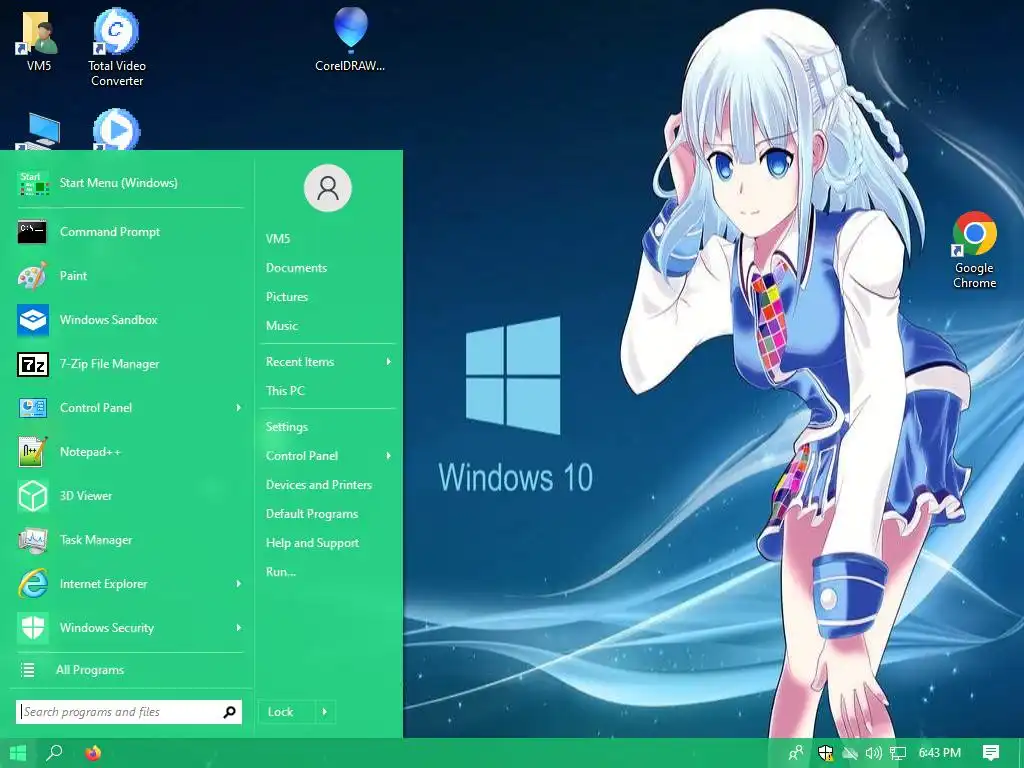Click Windows Security tray shield icon
Viewport: 1024px width, 768px height.
(x=825, y=753)
